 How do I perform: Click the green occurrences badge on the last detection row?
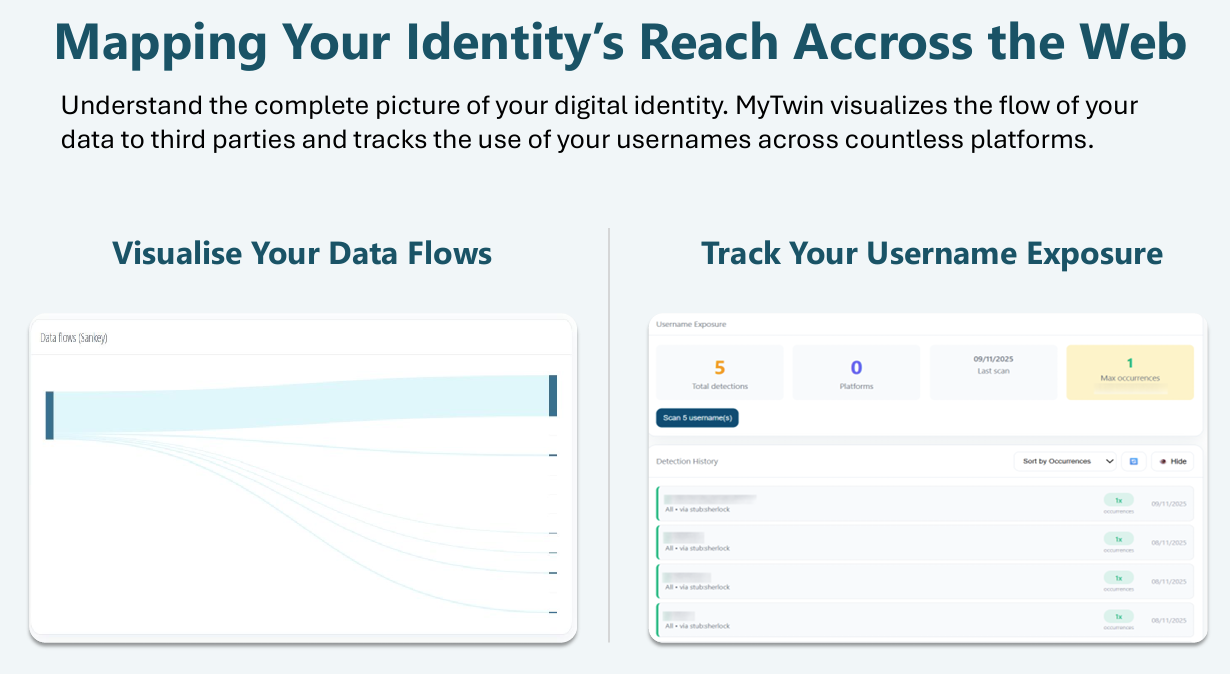(1117, 617)
